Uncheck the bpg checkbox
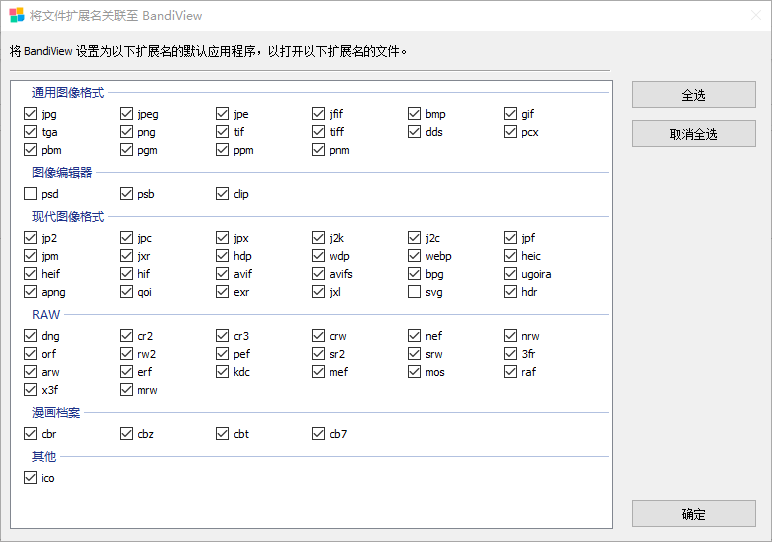The width and height of the screenshot is (772, 542). pos(415,274)
